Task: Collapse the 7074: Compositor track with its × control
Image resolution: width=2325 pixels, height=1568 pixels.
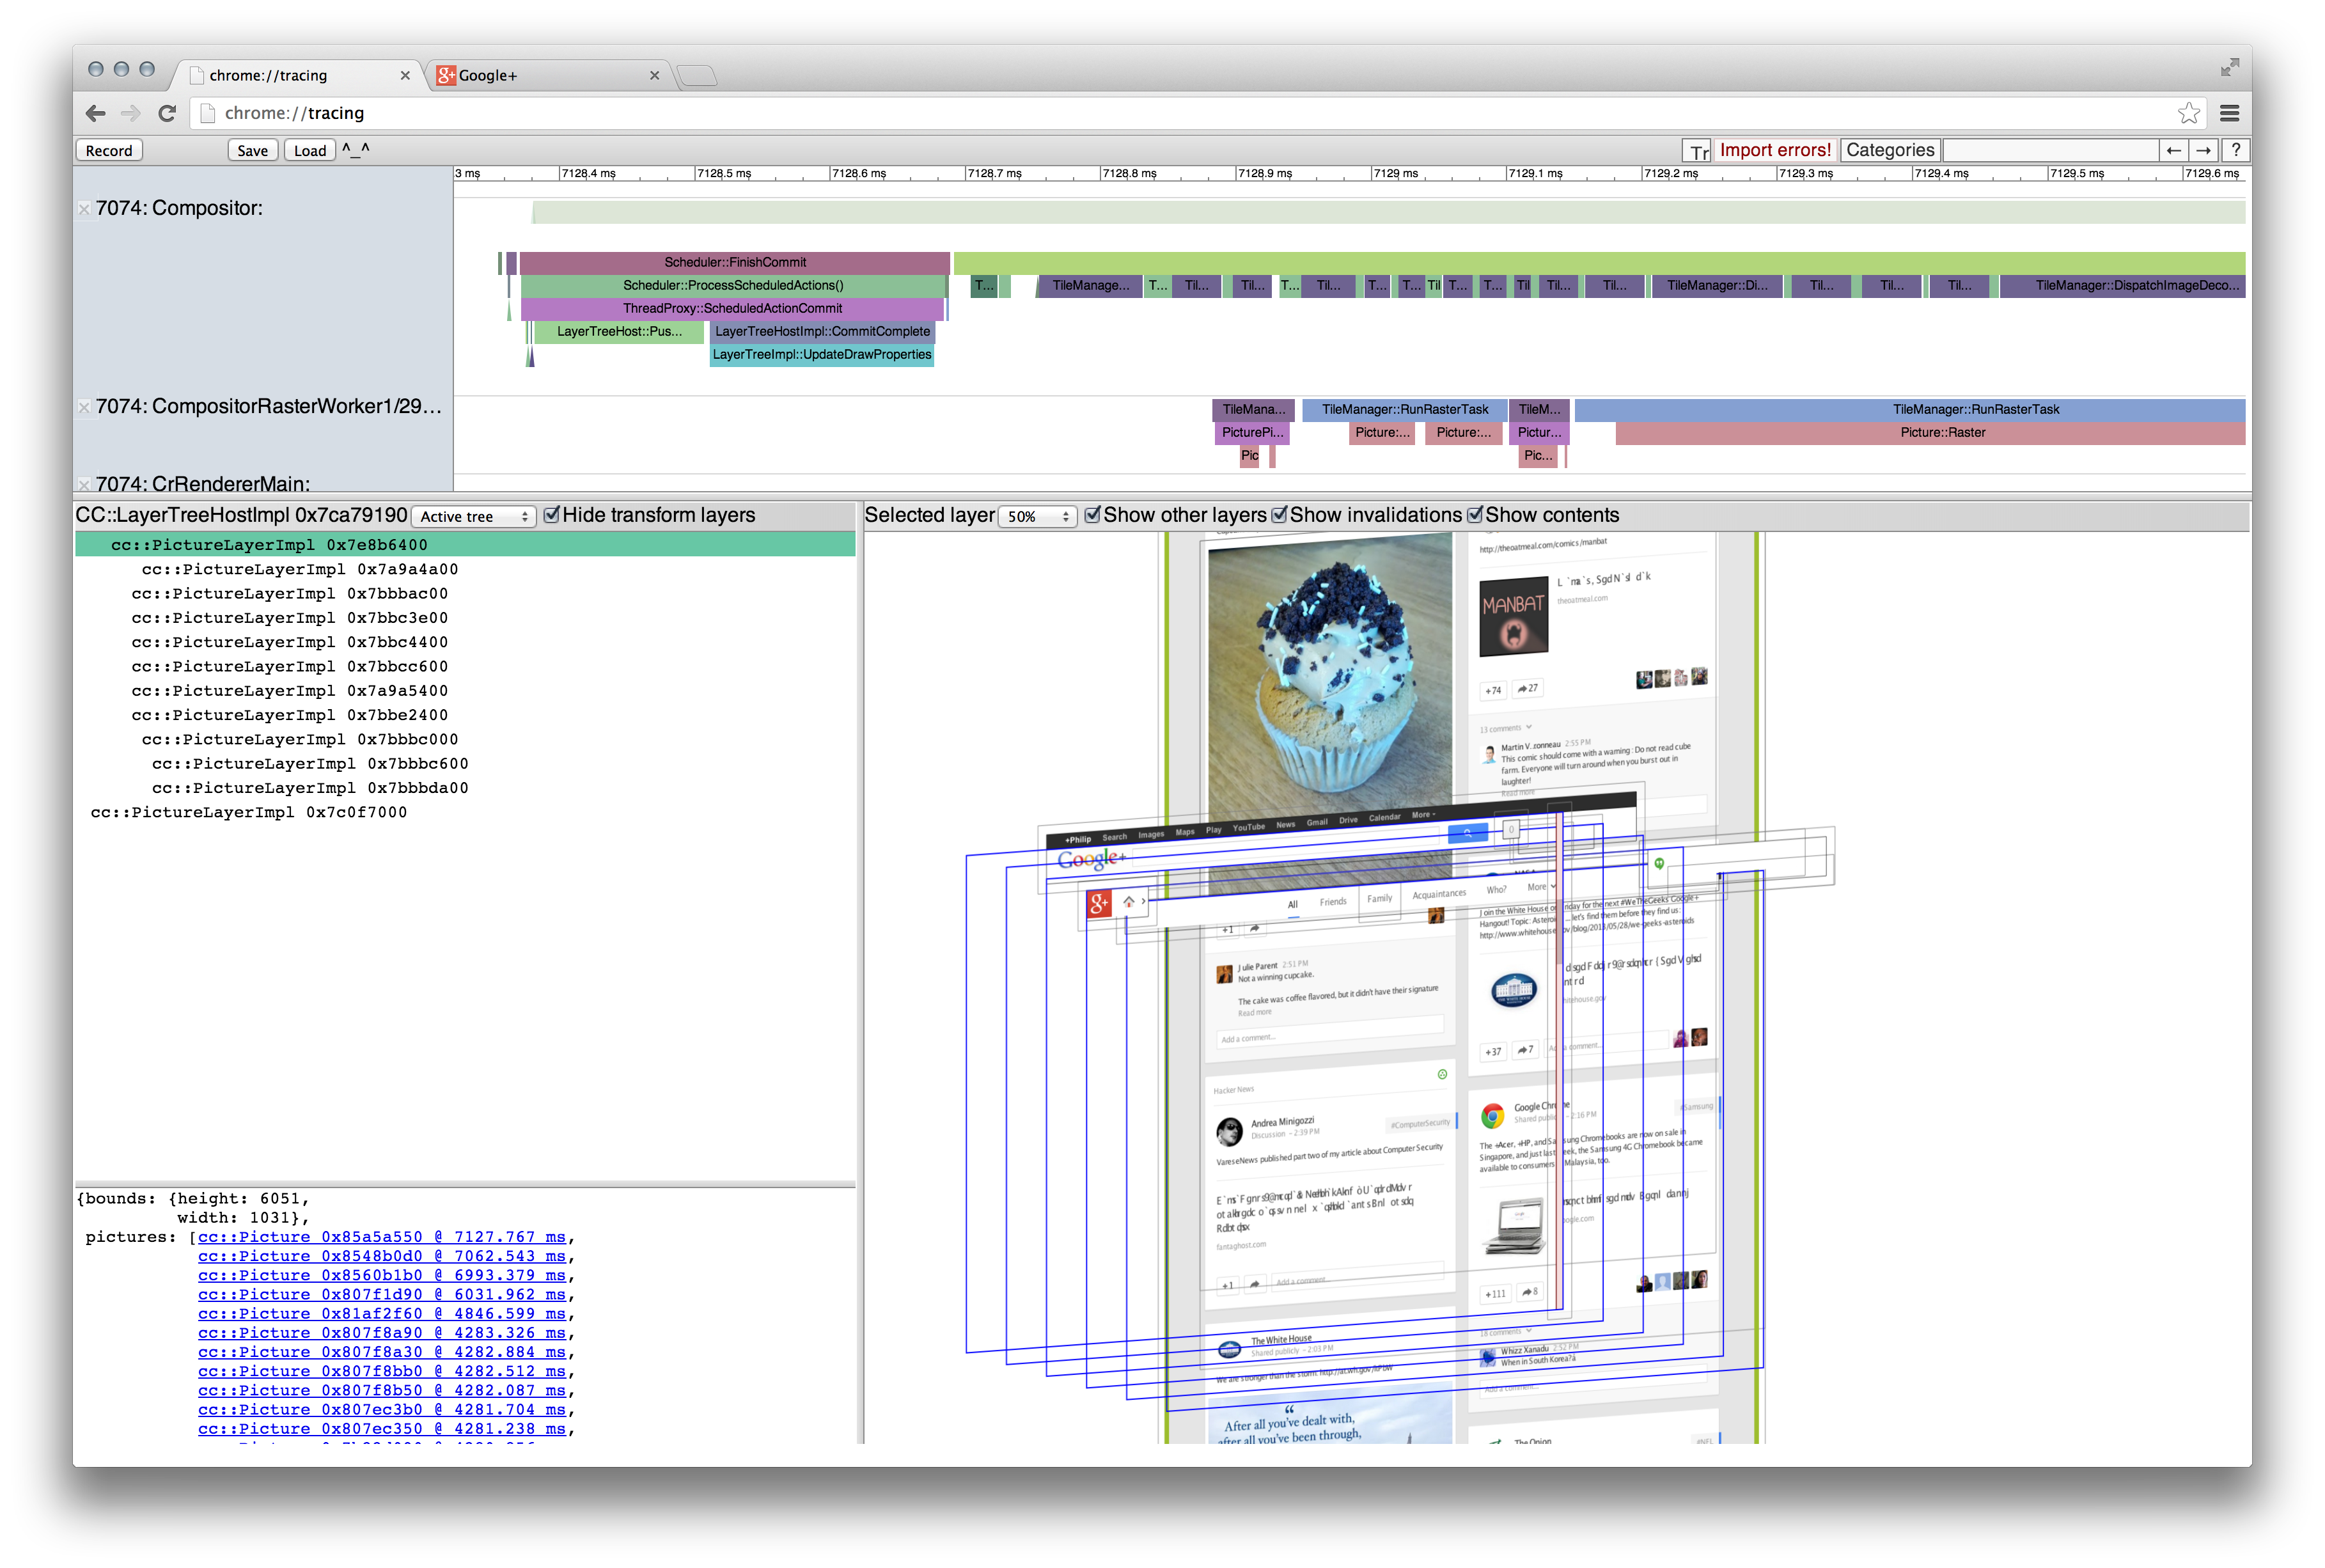Action: 84,209
